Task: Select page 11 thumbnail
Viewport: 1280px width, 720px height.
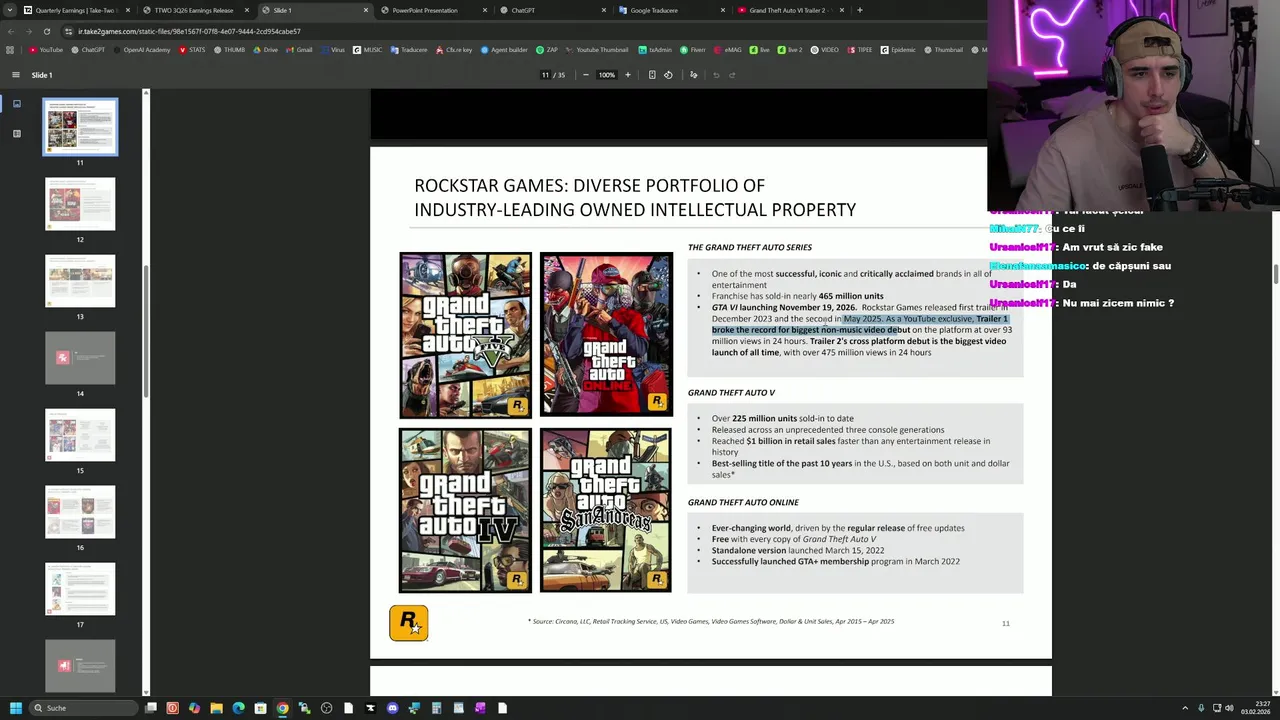Action: pos(80,127)
